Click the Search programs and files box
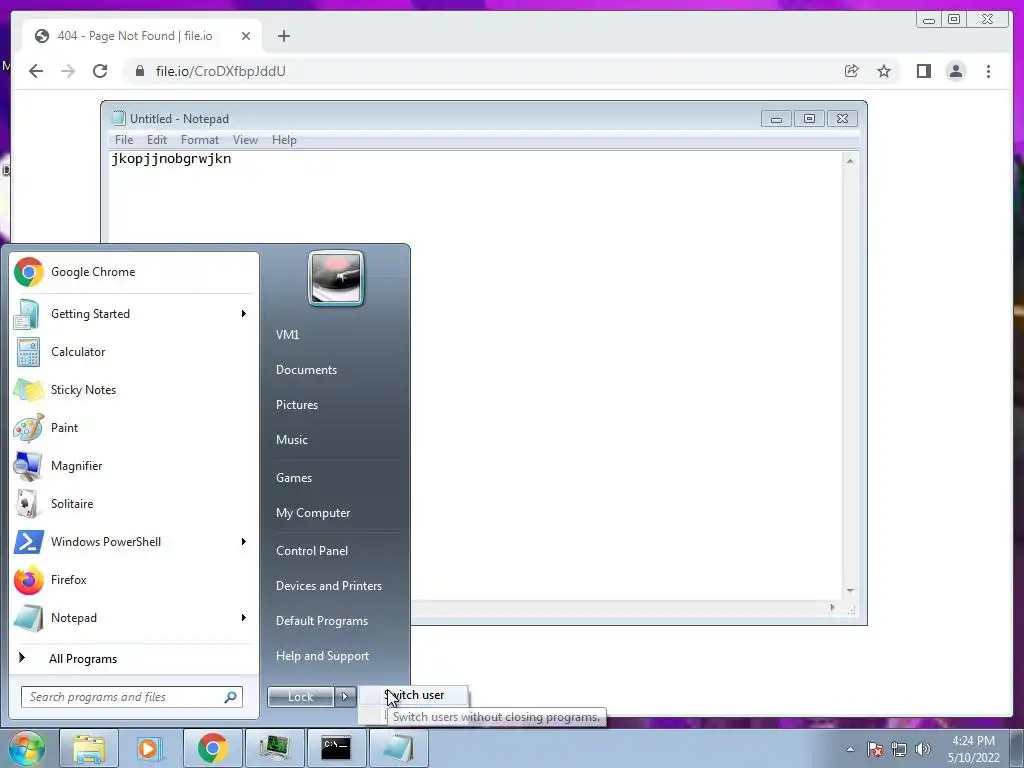The height and width of the screenshot is (768, 1024). [x=132, y=697]
